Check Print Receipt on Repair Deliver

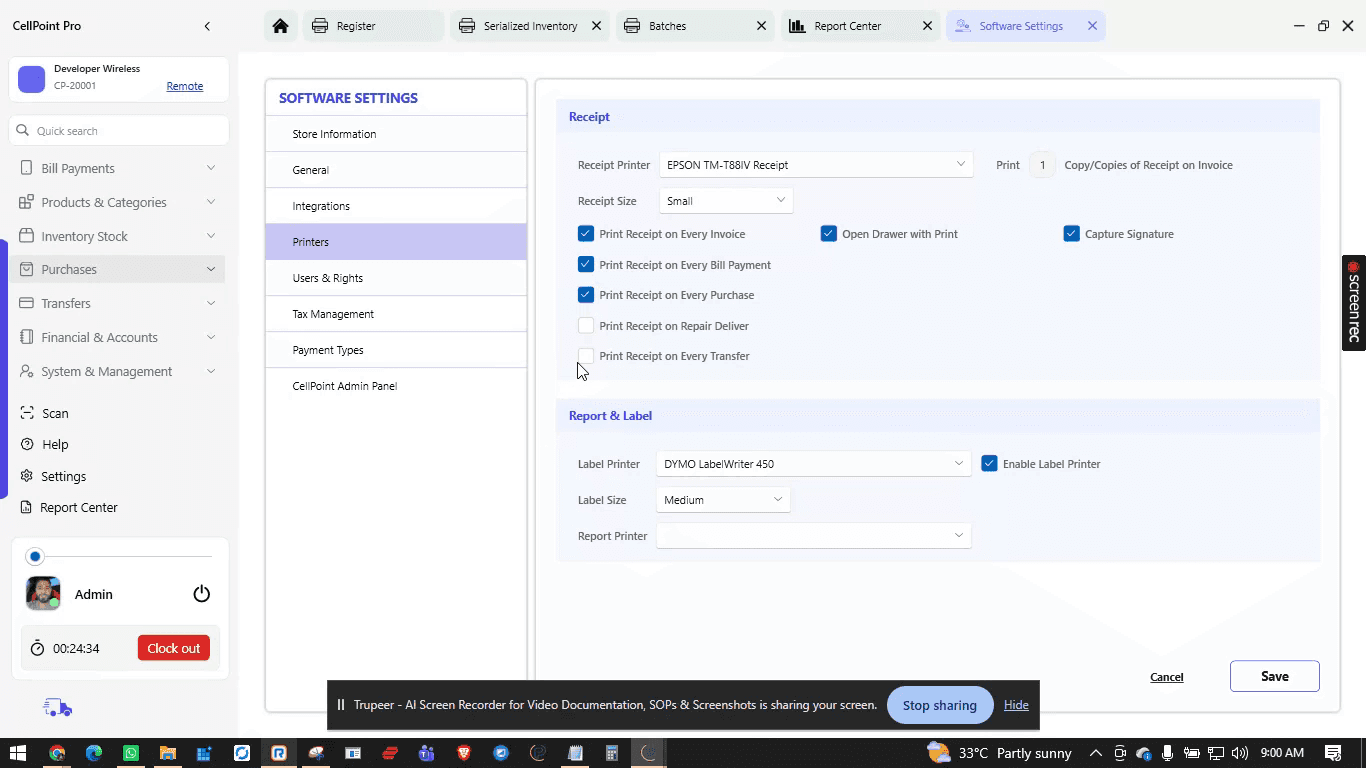(586, 326)
